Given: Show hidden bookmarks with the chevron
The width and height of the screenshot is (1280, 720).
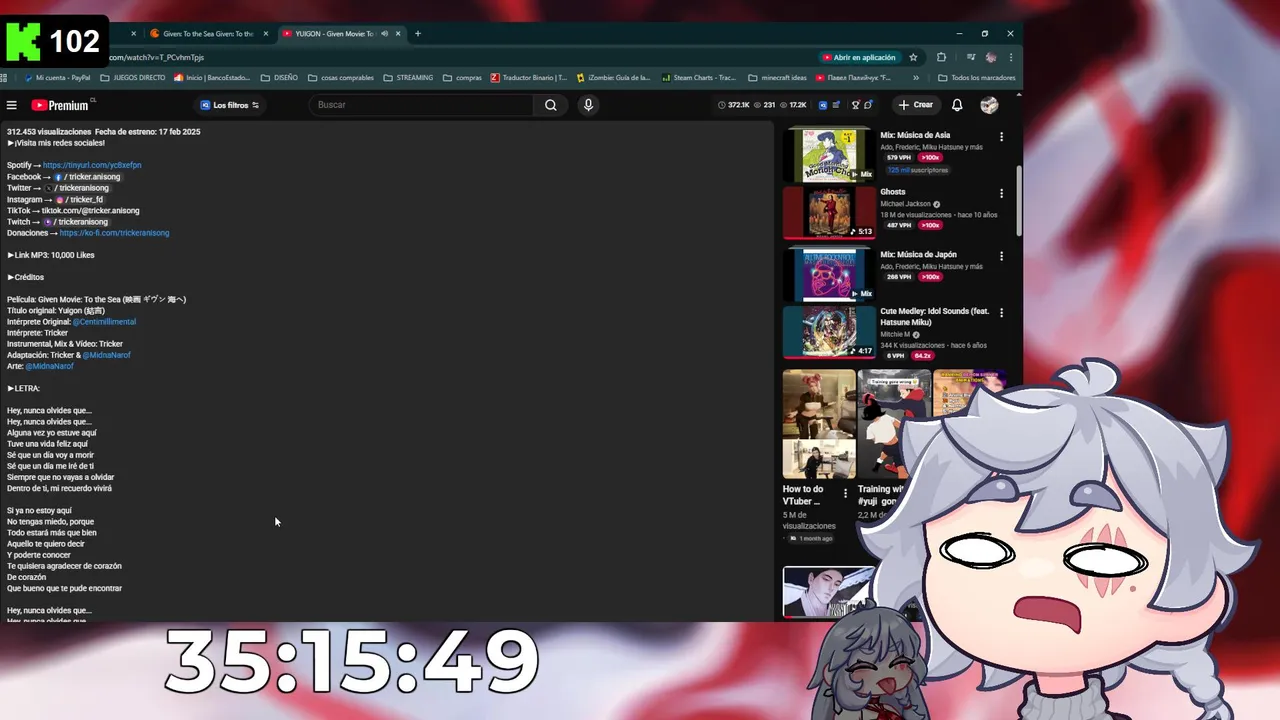Looking at the screenshot, I should tap(916, 78).
